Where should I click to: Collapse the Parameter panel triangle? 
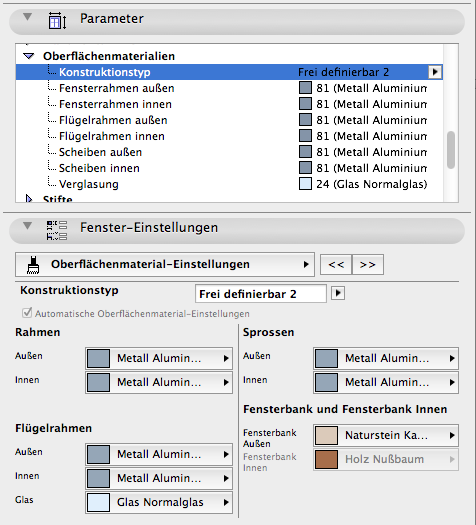tap(27, 16)
